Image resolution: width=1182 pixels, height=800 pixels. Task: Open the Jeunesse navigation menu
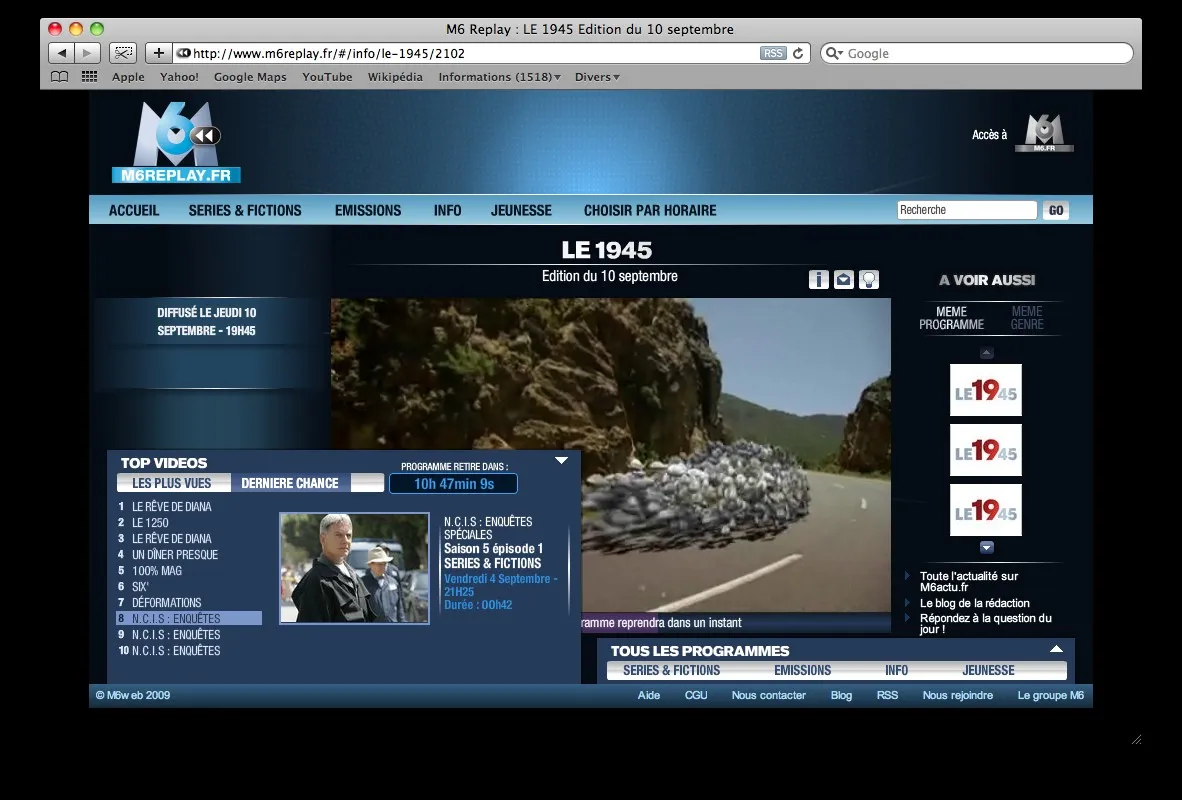tap(522, 210)
